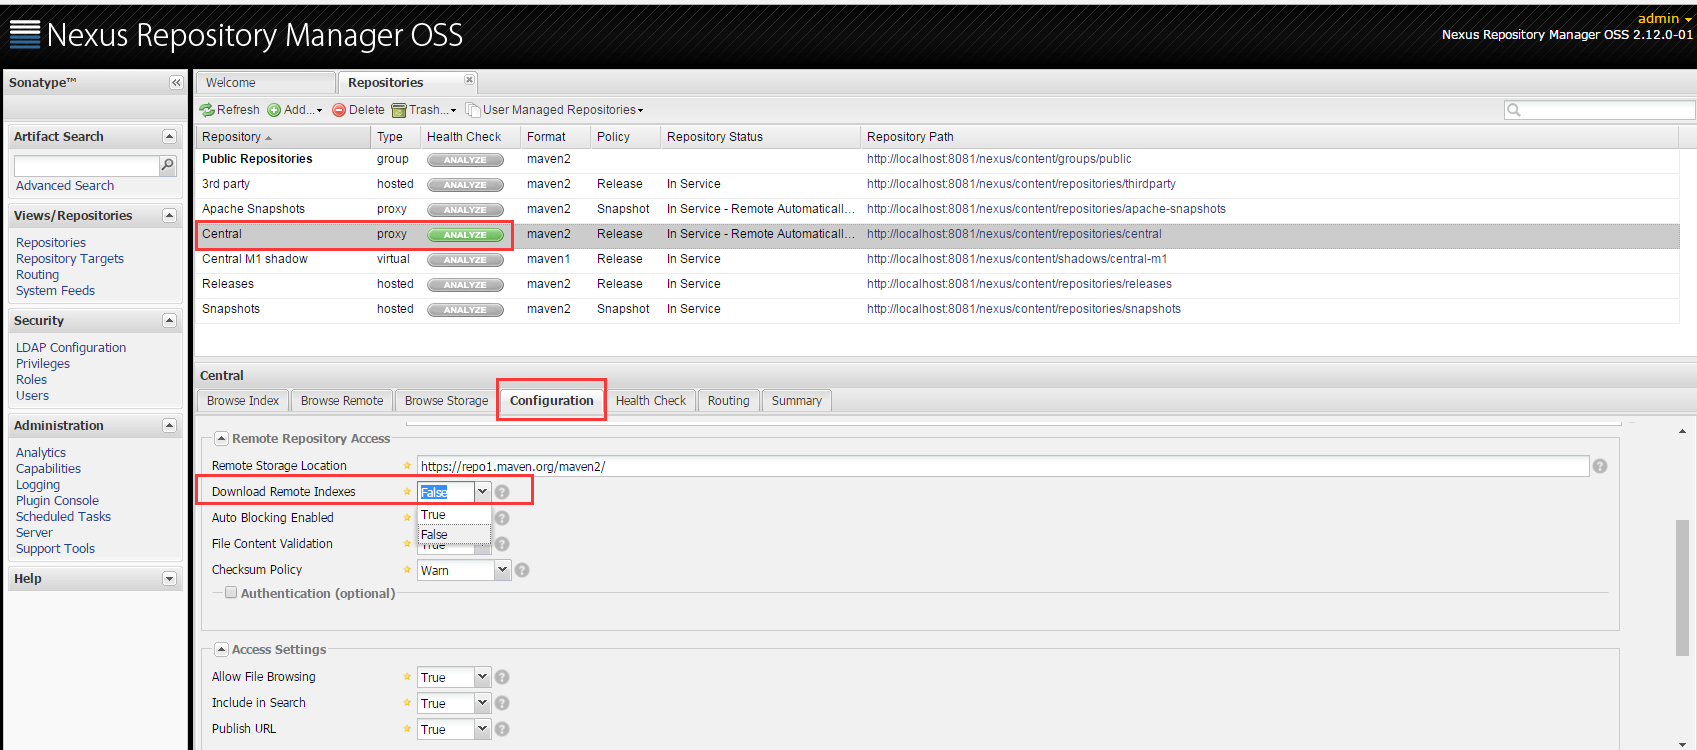Choose False in the dropdown list

(x=454, y=535)
